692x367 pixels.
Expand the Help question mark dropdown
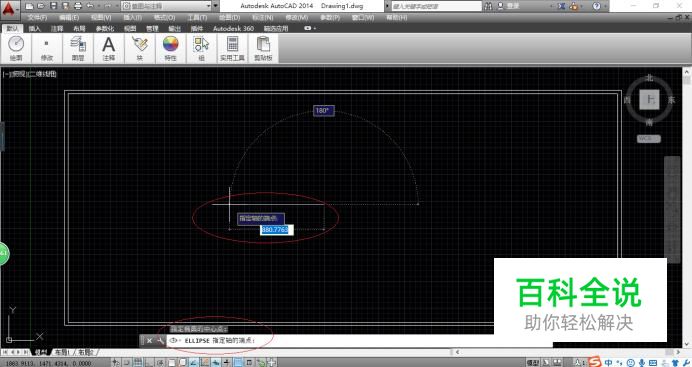605,6
